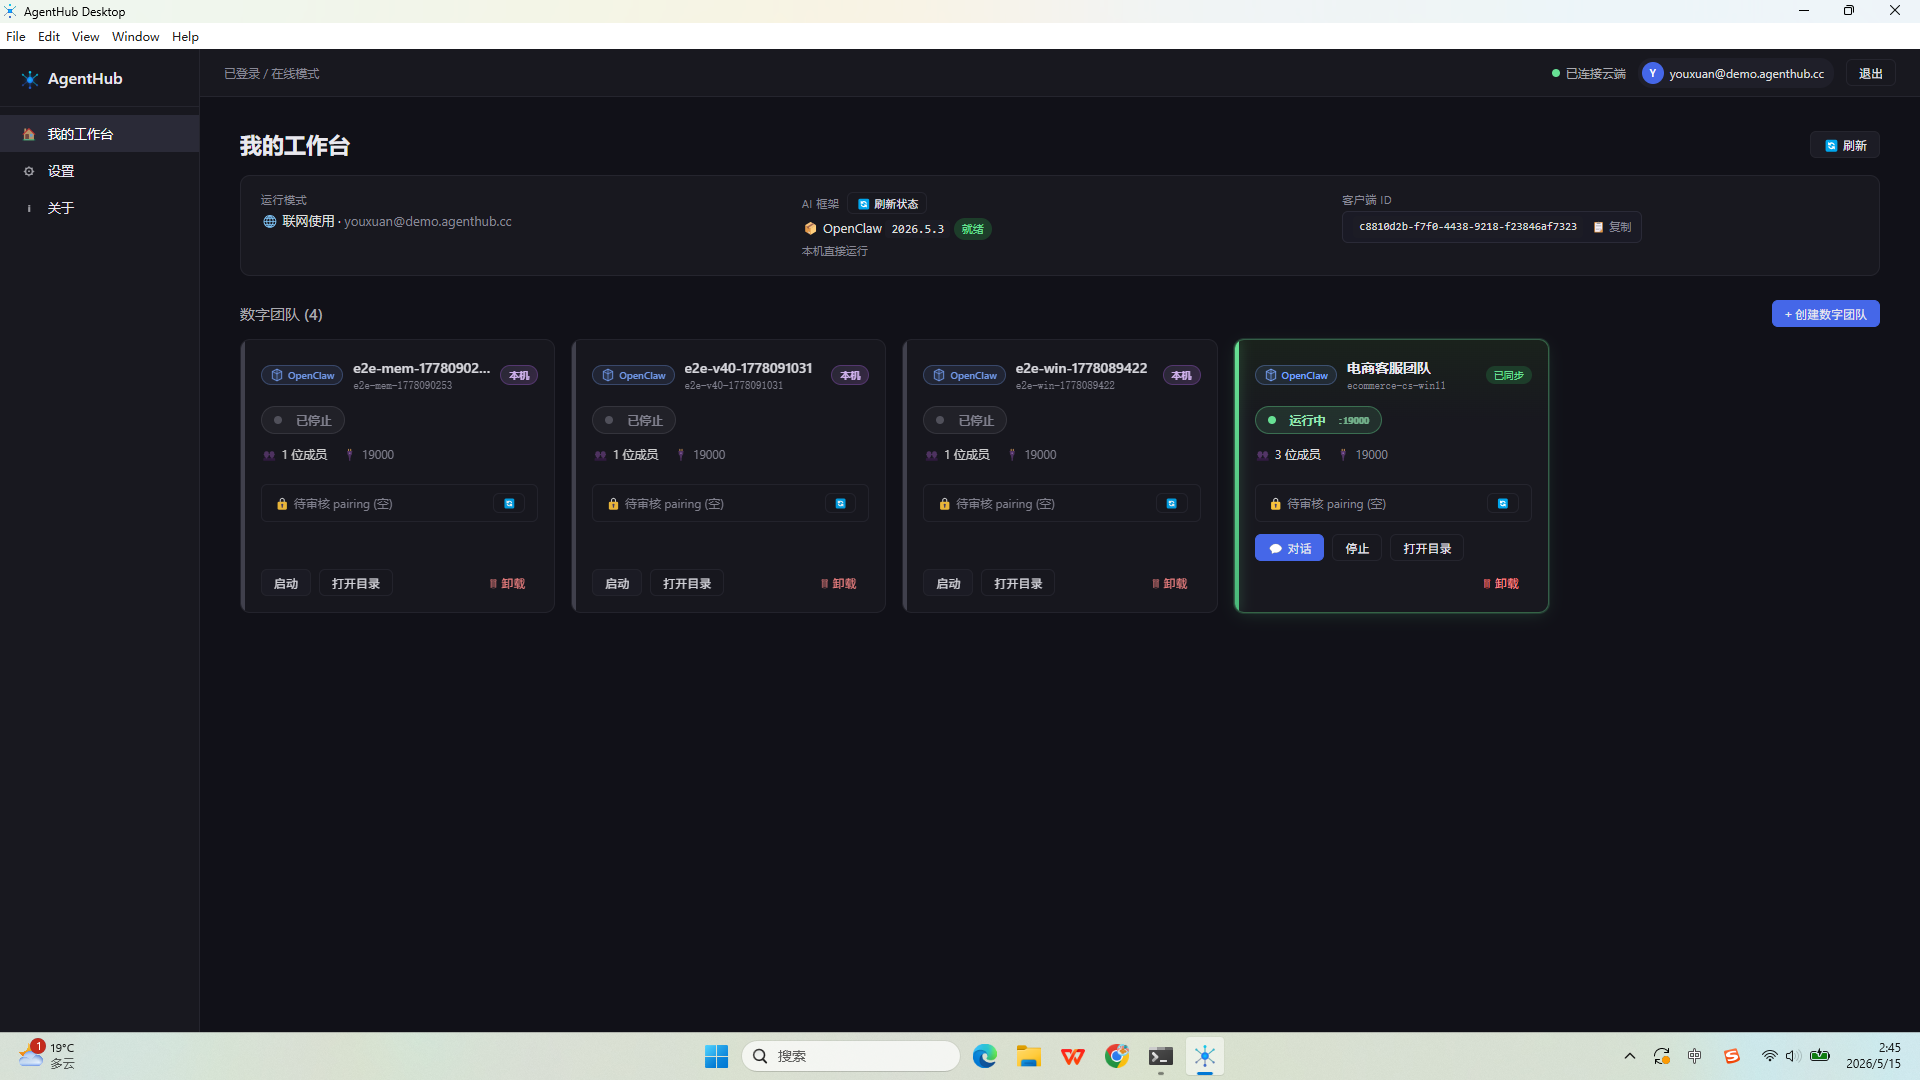Screen dimensions: 1920x1080
Task: Click the AgentHub logo in sidebar
Action: coord(30,79)
